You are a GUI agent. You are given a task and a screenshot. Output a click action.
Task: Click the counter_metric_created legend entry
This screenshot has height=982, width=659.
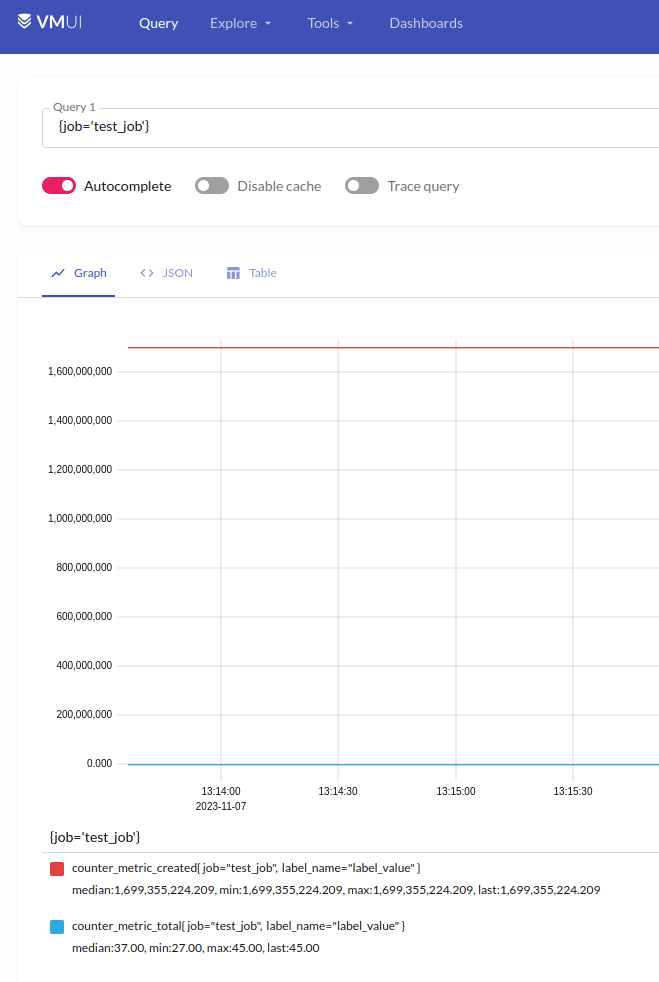[x=246, y=868]
